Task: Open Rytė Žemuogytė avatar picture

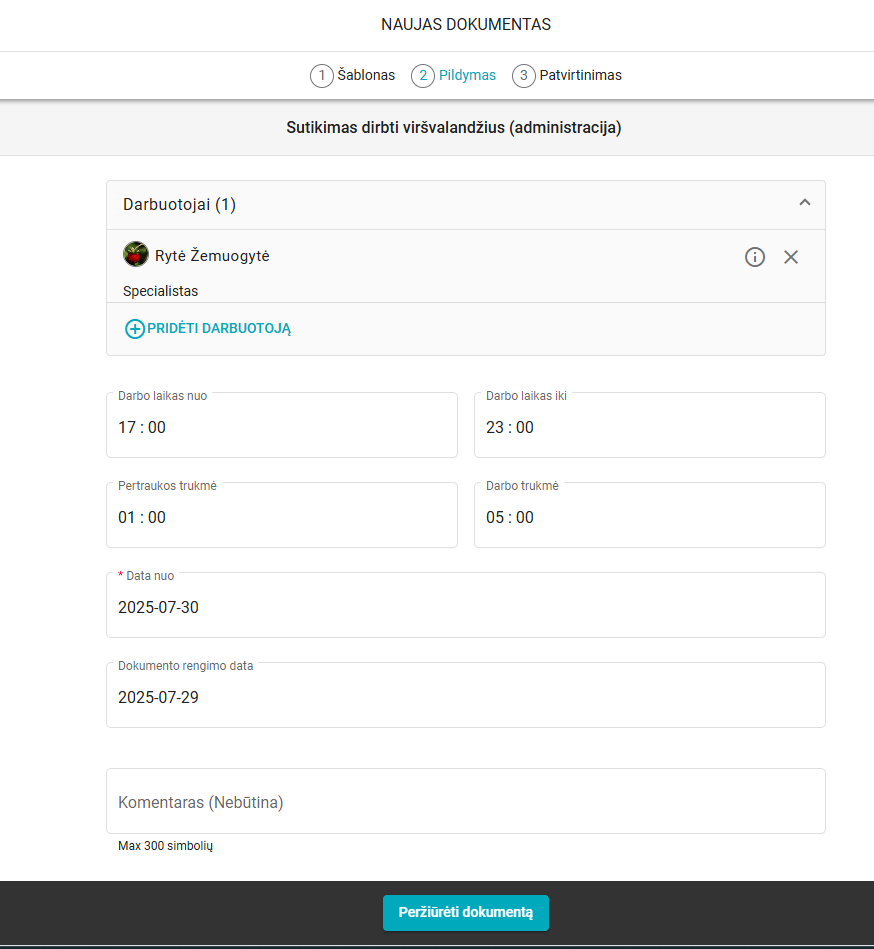Action: pos(136,254)
